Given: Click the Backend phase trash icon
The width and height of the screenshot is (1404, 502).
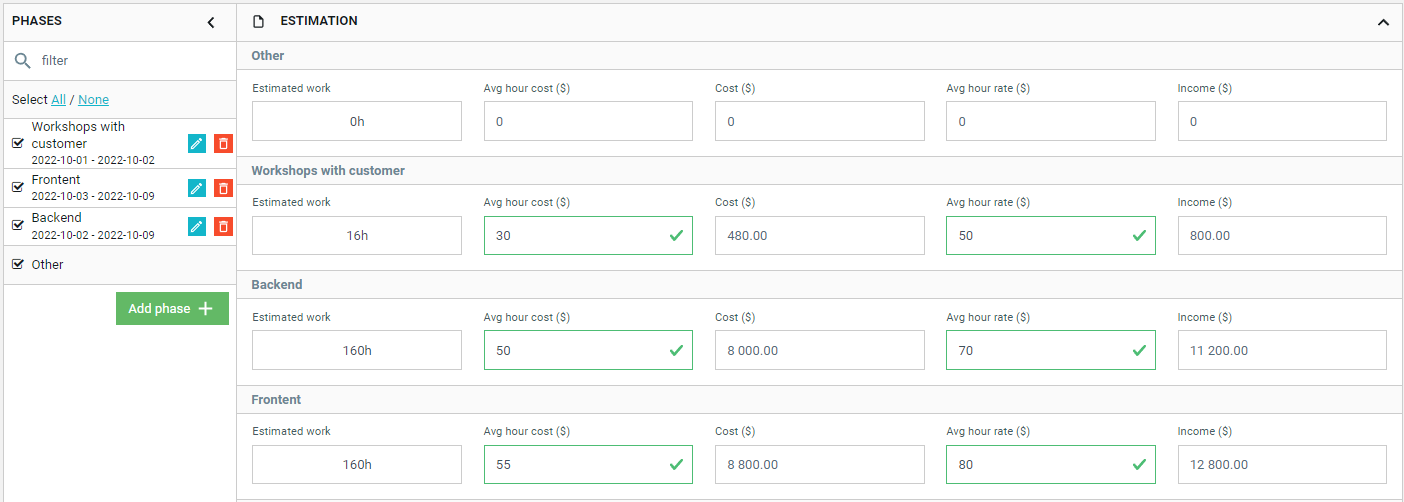Looking at the screenshot, I should 223,226.
